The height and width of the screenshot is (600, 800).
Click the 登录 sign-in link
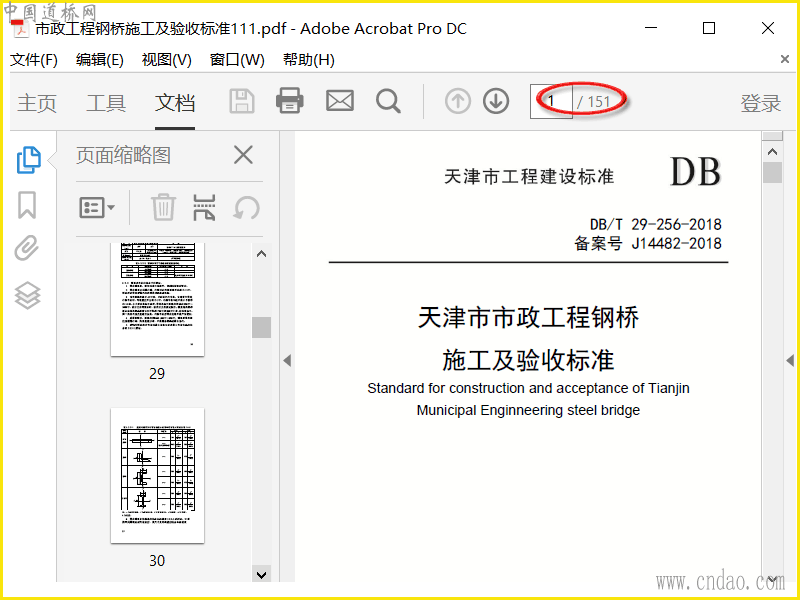coord(760,103)
